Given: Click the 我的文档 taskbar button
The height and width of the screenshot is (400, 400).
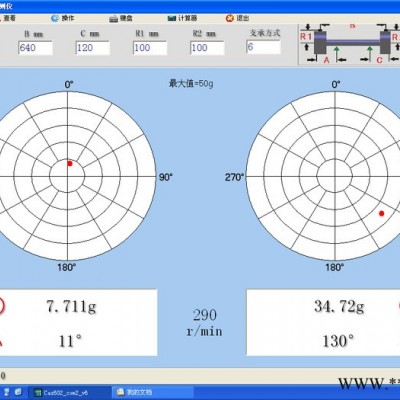Looking at the screenshot, I should pyautogui.click(x=152, y=392).
